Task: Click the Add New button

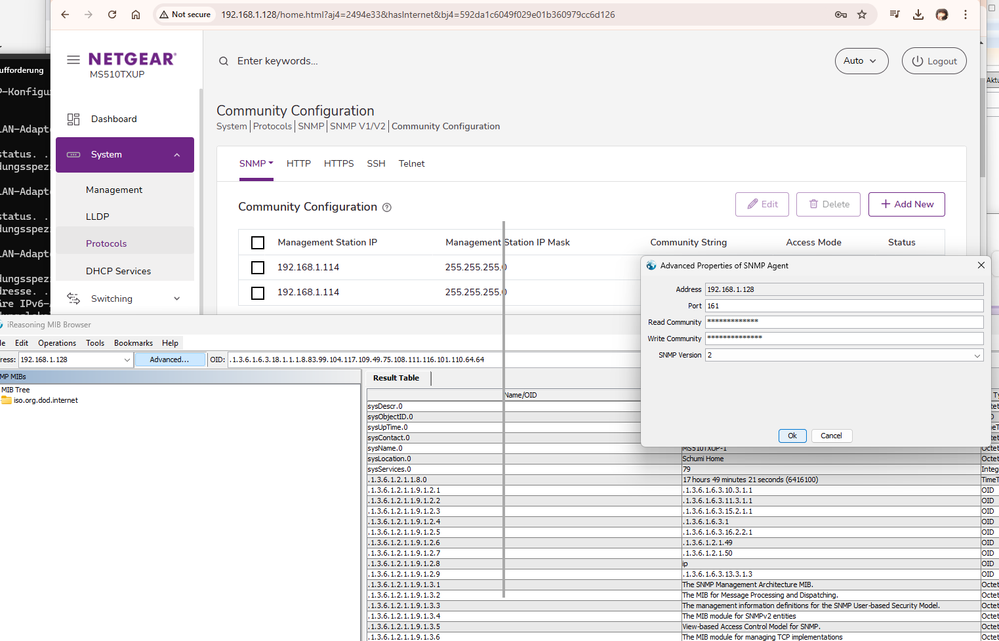Action: click(x=906, y=204)
